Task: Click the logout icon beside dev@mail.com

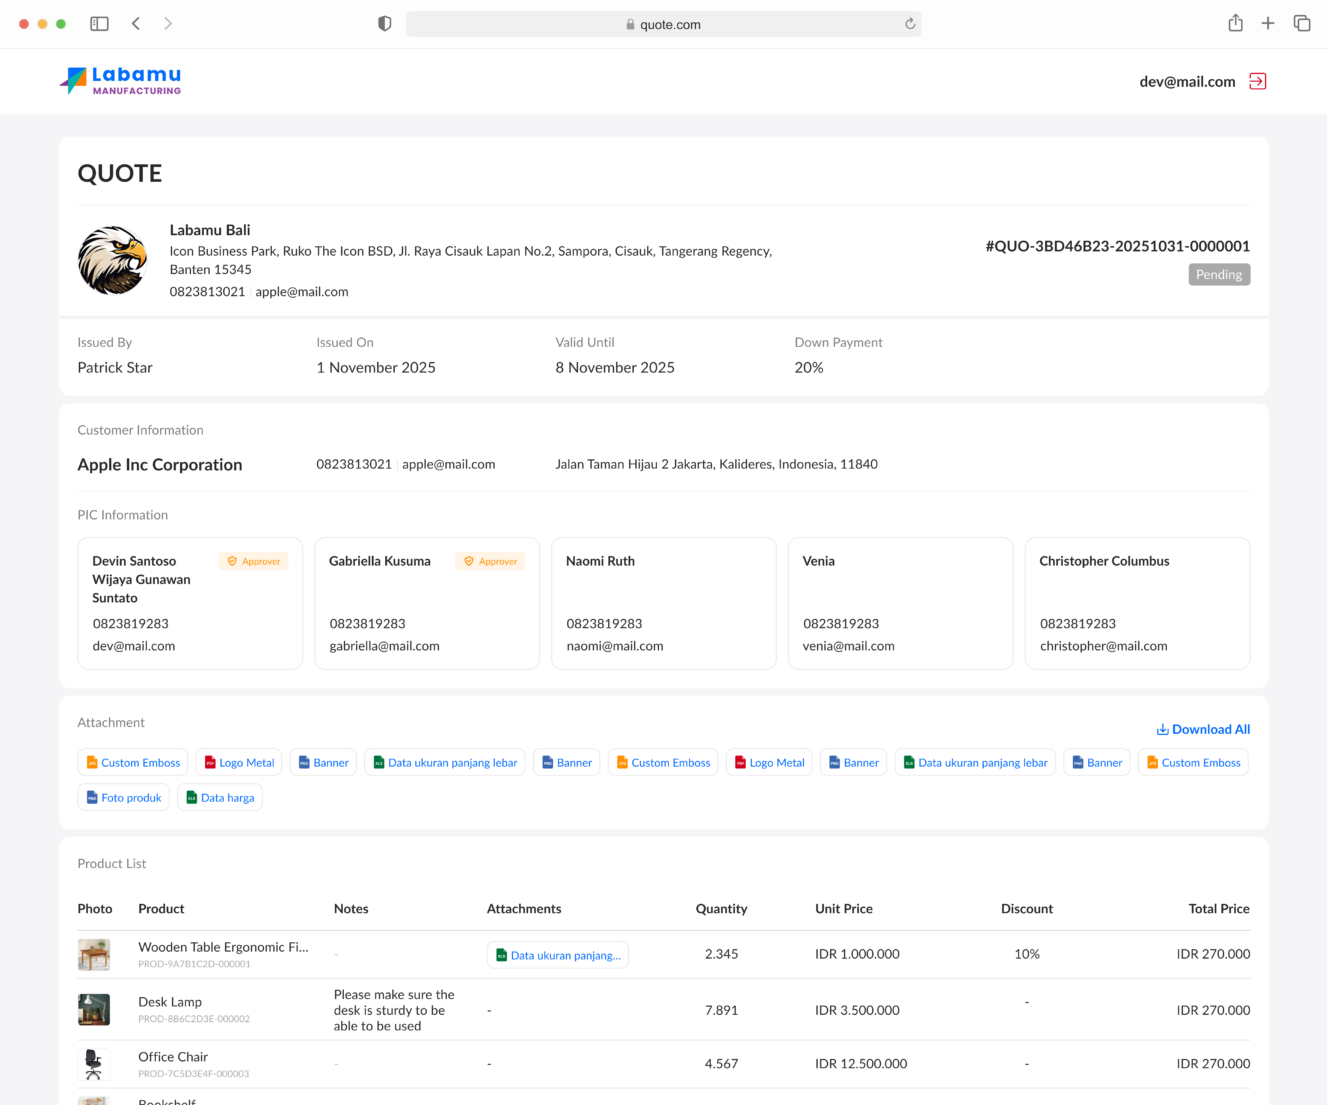Action: point(1258,81)
